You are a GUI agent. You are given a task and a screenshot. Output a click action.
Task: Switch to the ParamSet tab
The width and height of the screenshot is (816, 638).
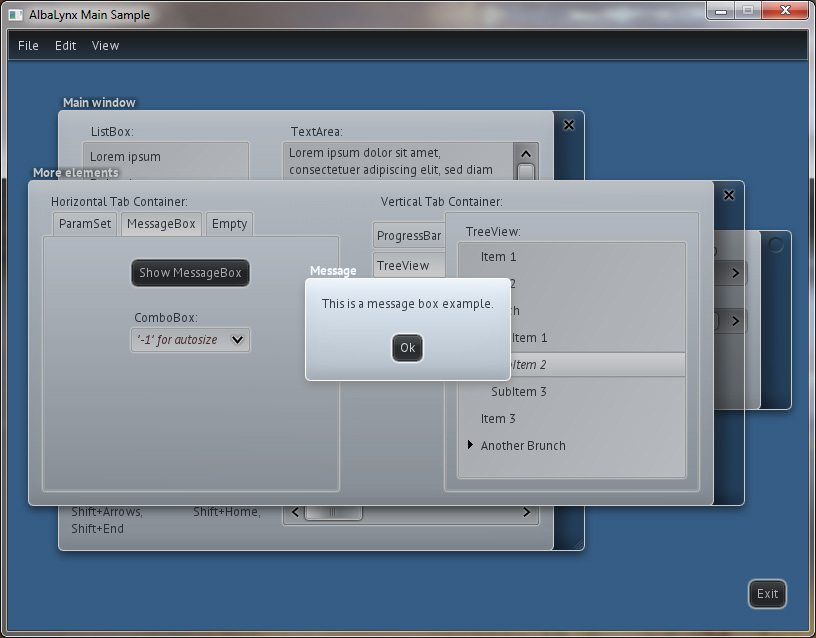[85, 224]
